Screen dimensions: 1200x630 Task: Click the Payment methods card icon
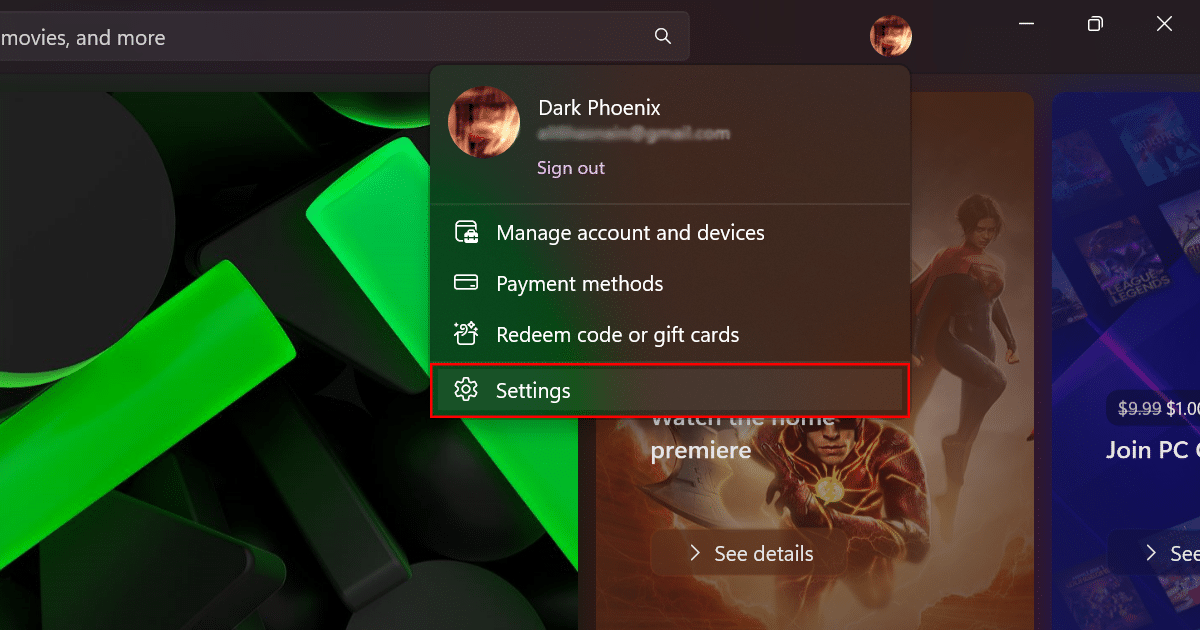[466, 283]
